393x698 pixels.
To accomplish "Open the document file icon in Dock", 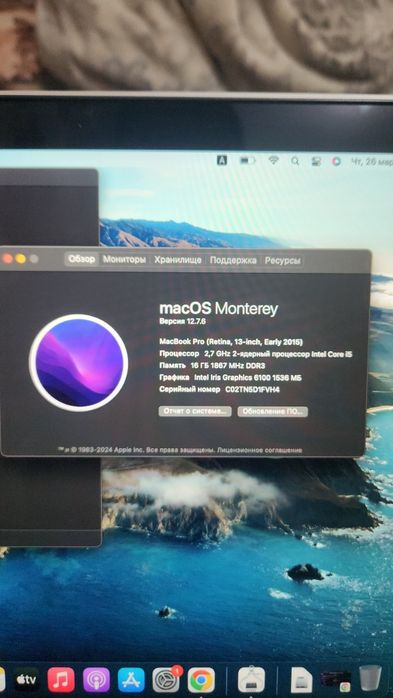I will pos(301,680).
